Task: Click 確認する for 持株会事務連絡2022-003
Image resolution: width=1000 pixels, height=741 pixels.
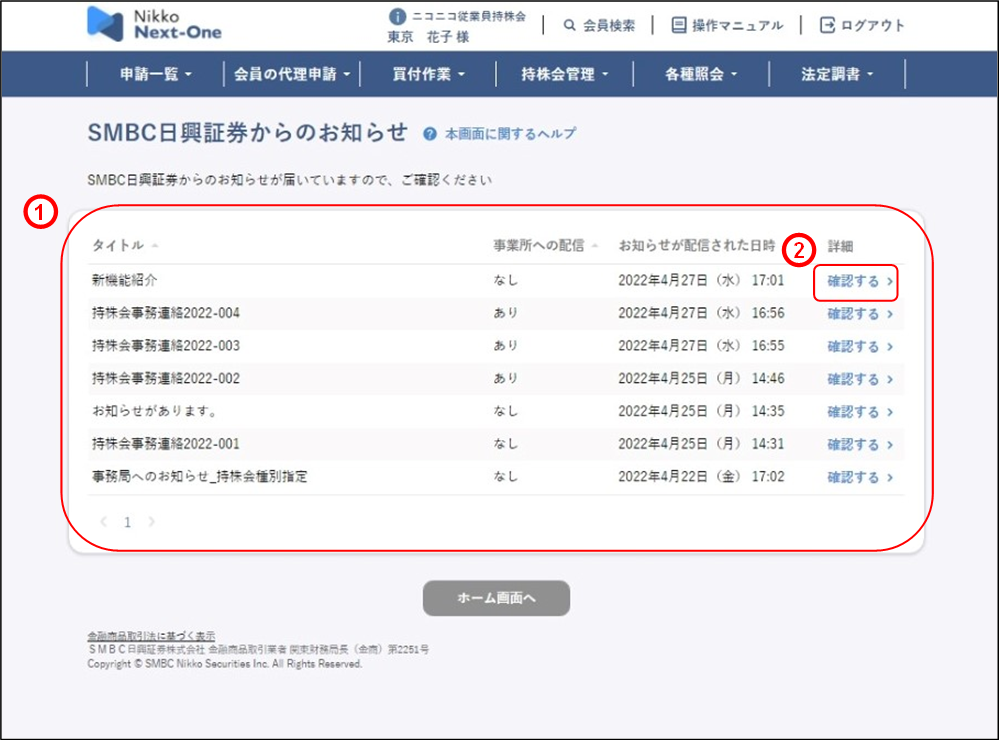Action: [860, 346]
